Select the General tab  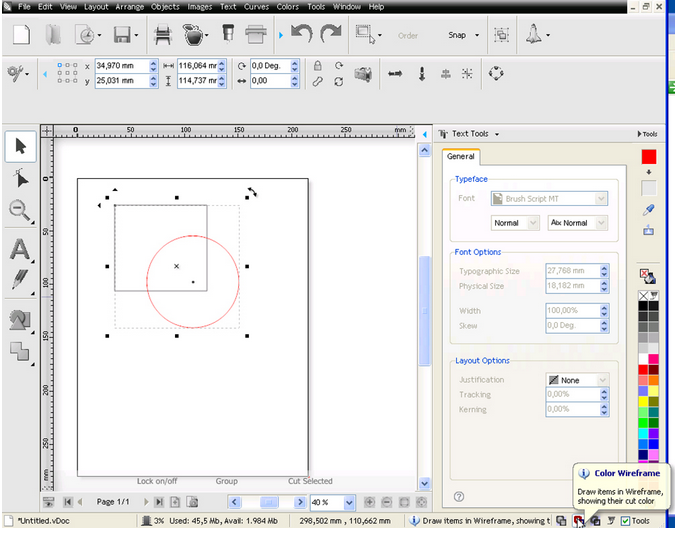tap(461, 157)
